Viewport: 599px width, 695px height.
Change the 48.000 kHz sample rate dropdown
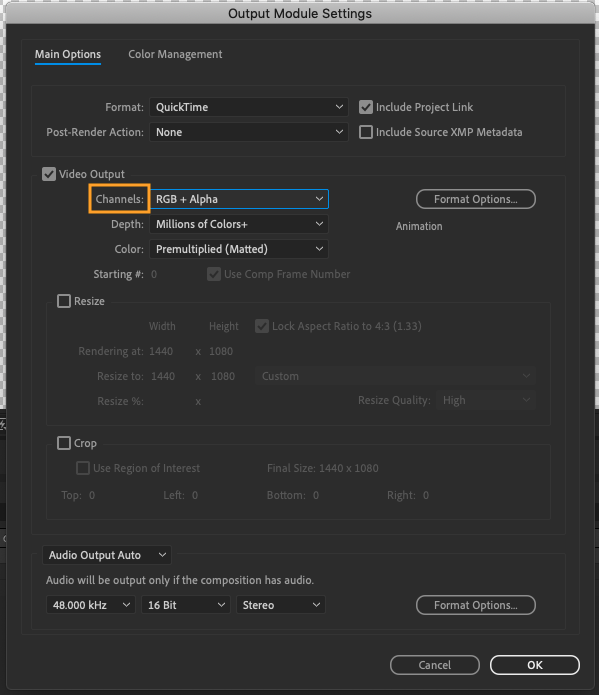pos(90,605)
